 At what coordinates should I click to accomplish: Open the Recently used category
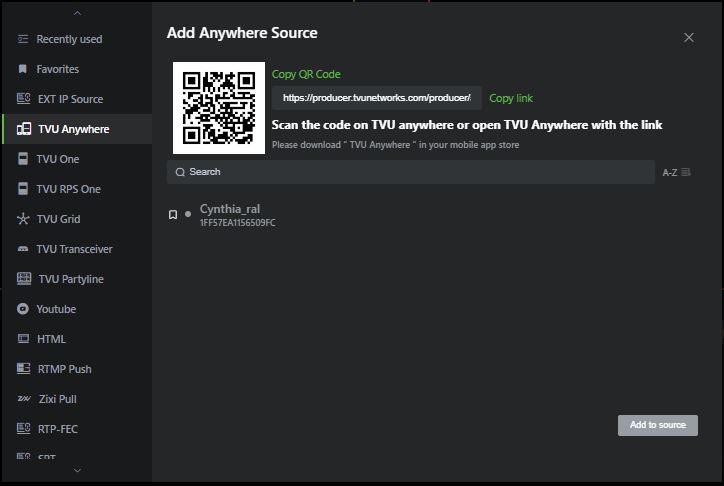77,39
